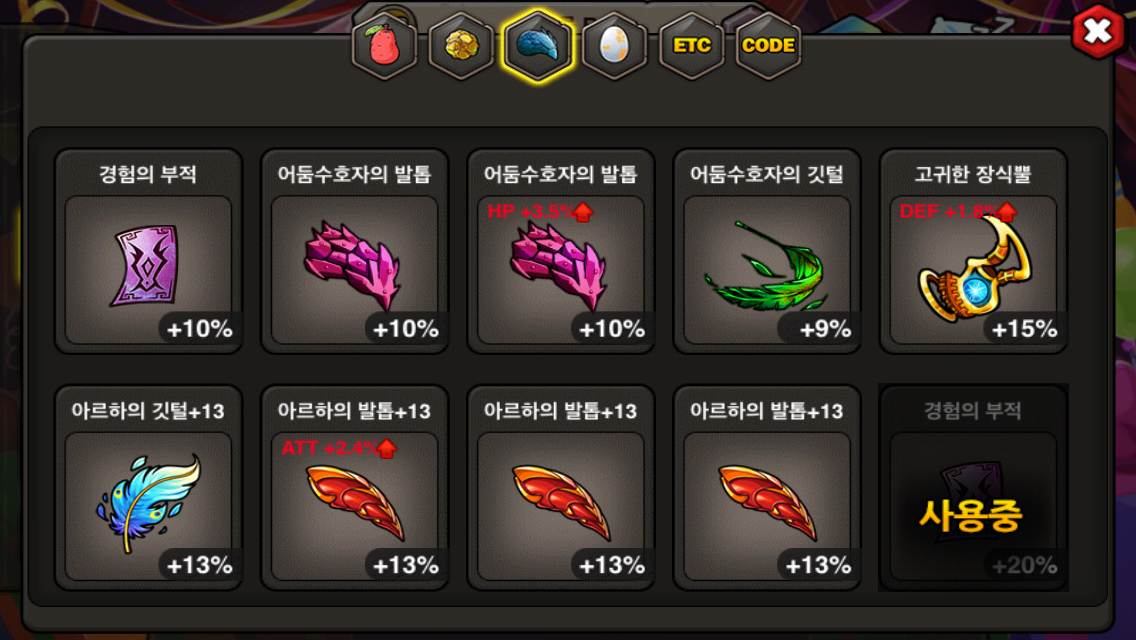The image size is (1136, 640).
Task: Click the 어둠수호자의 깃털 title label
Action: point(767,174)
